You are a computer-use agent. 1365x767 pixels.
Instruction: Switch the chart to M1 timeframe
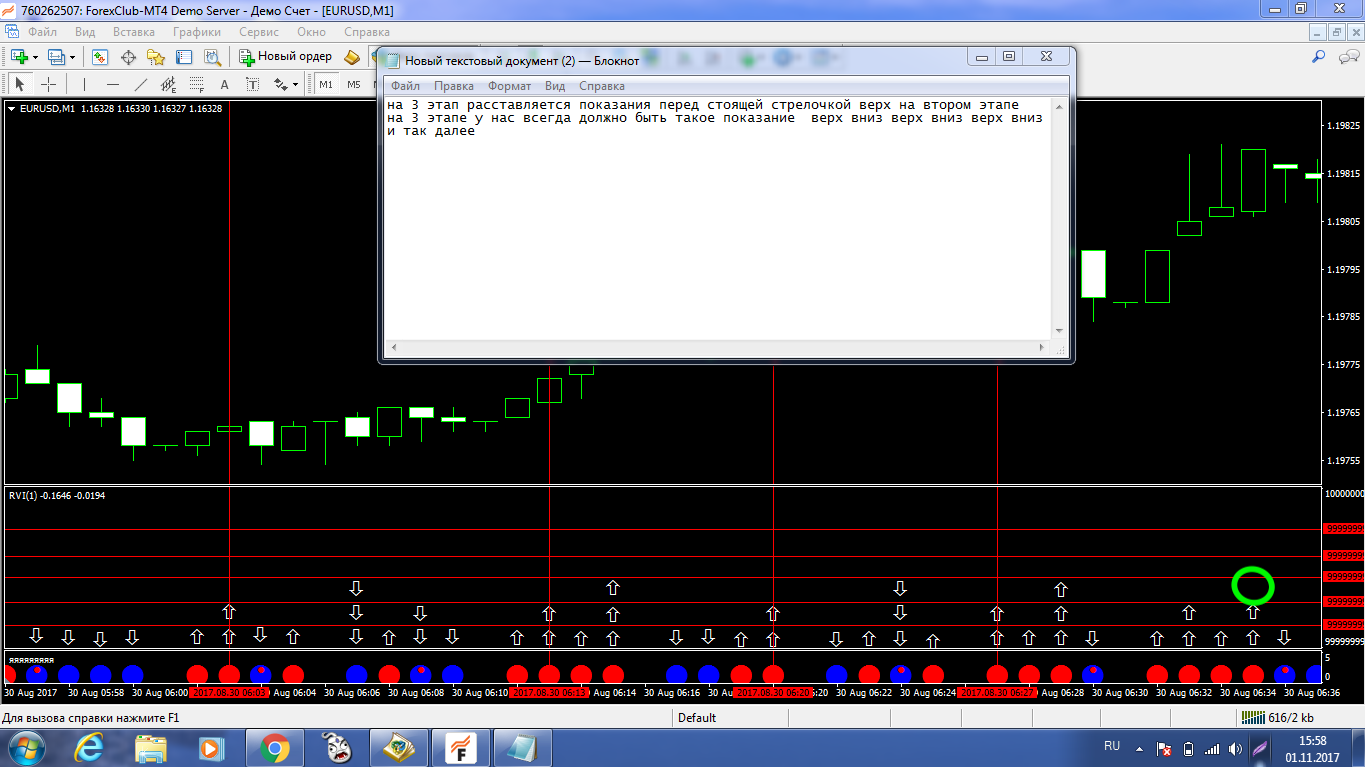(326, 84)
